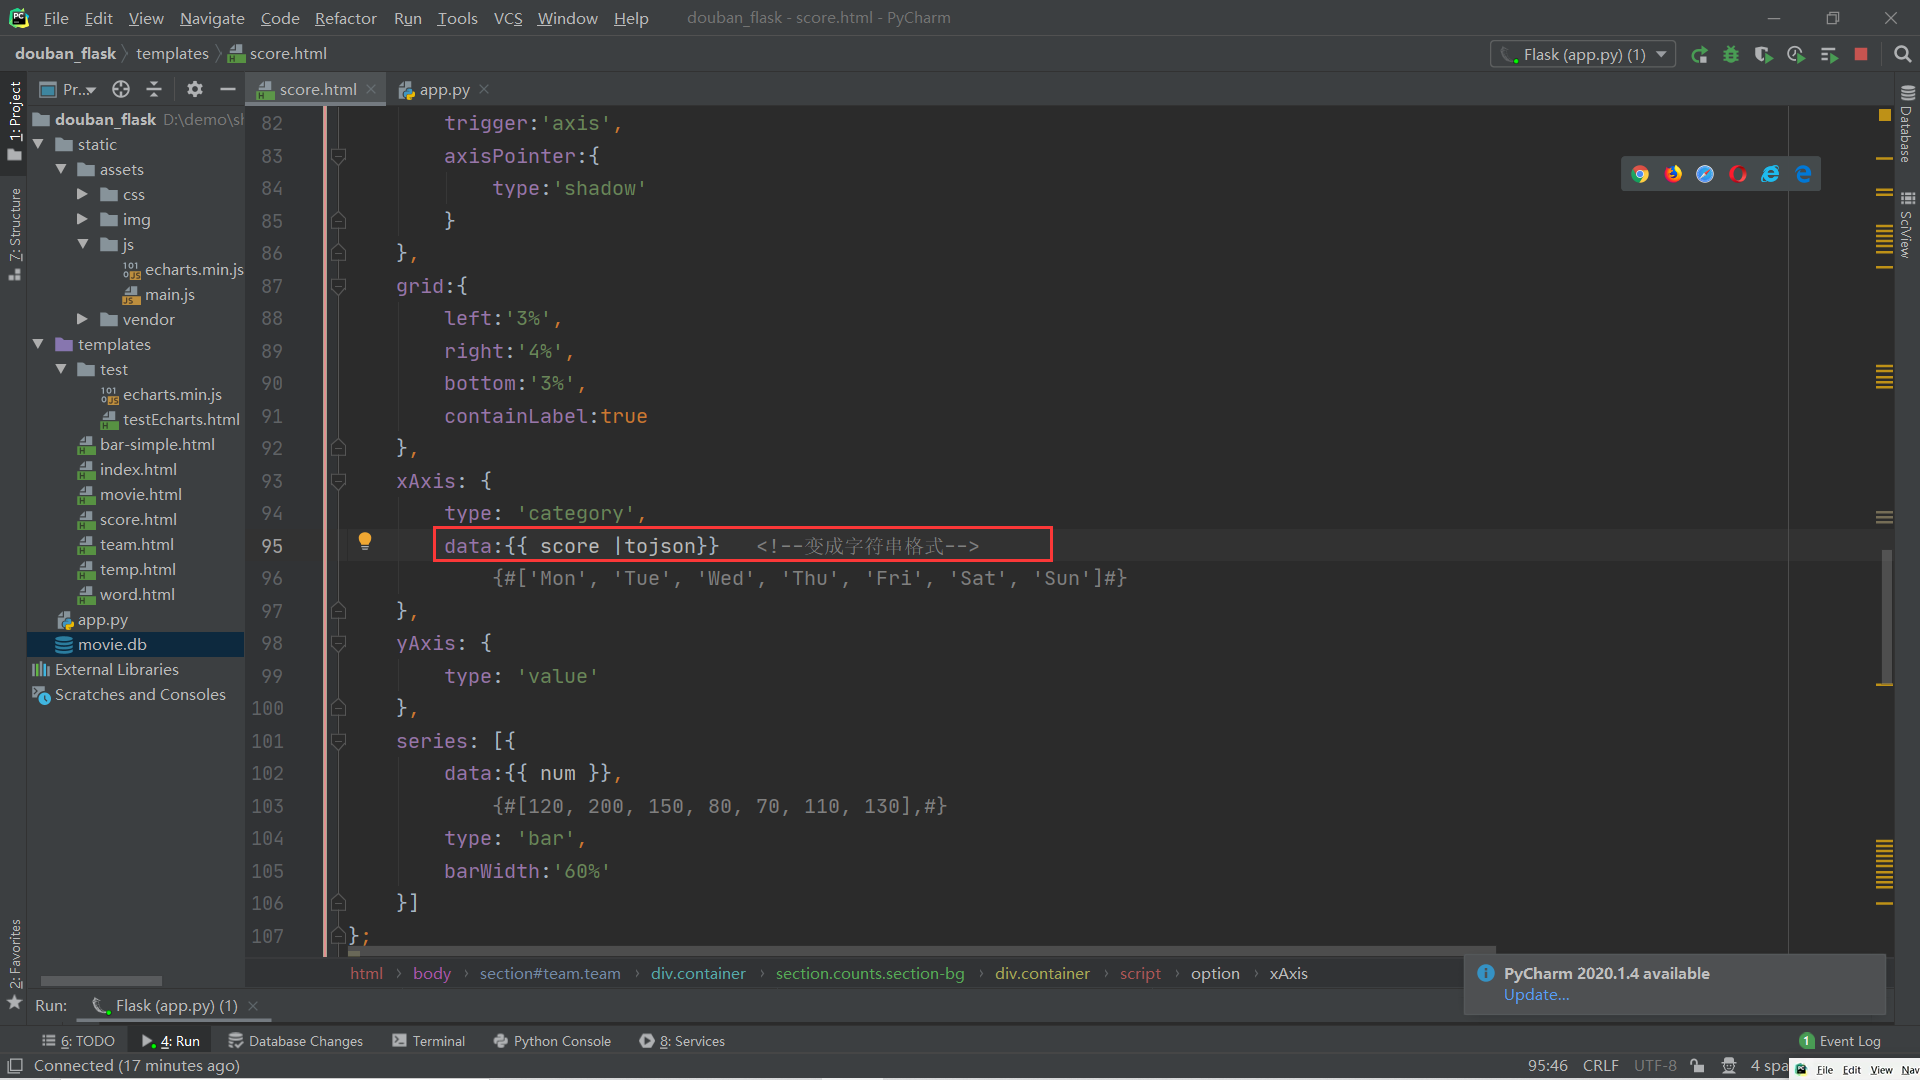Click the Project panel settings gear
Image resolution: width=1920 pixels, height=1080 pixels.
tap(195, 89)
